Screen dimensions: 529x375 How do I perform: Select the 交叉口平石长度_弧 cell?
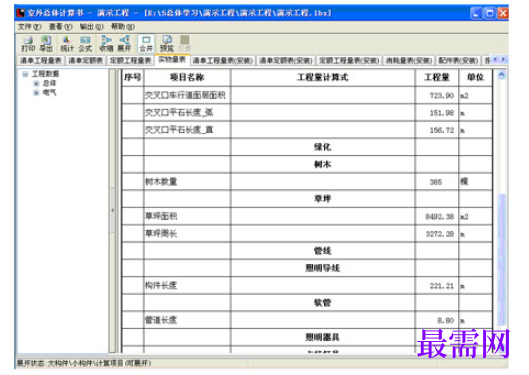point(187,113)
